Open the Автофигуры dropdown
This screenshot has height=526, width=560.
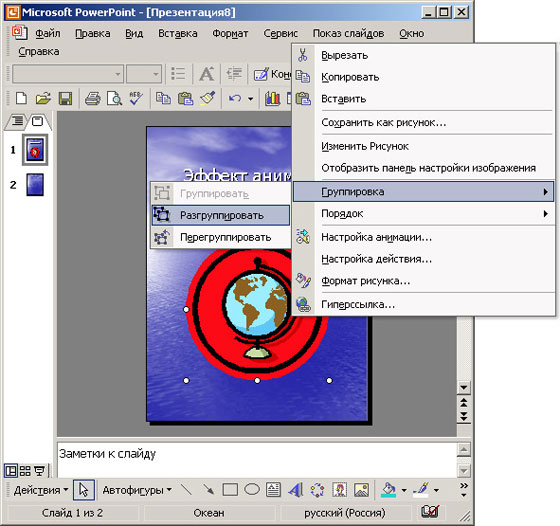[137, 490]
